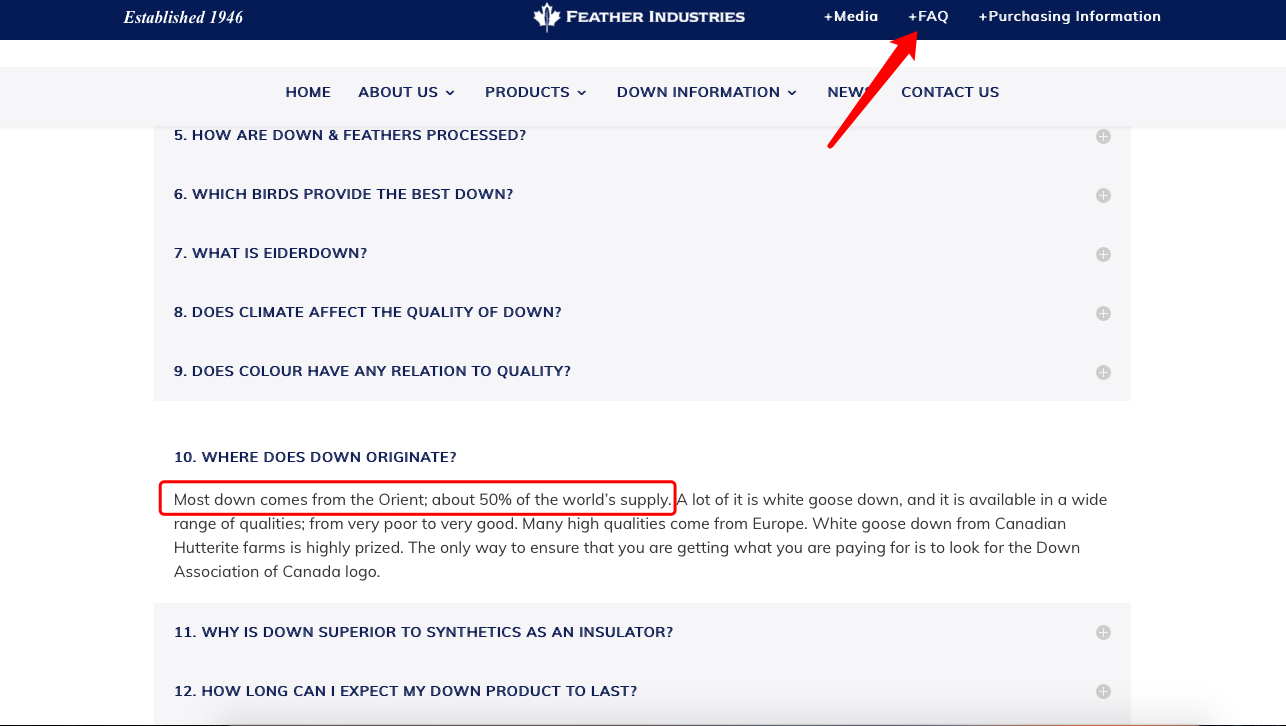The width and height of the screenshot is (1286, 726).
Task: Expand colour relation question with plus icon
Action: [x=1103, y=372]
